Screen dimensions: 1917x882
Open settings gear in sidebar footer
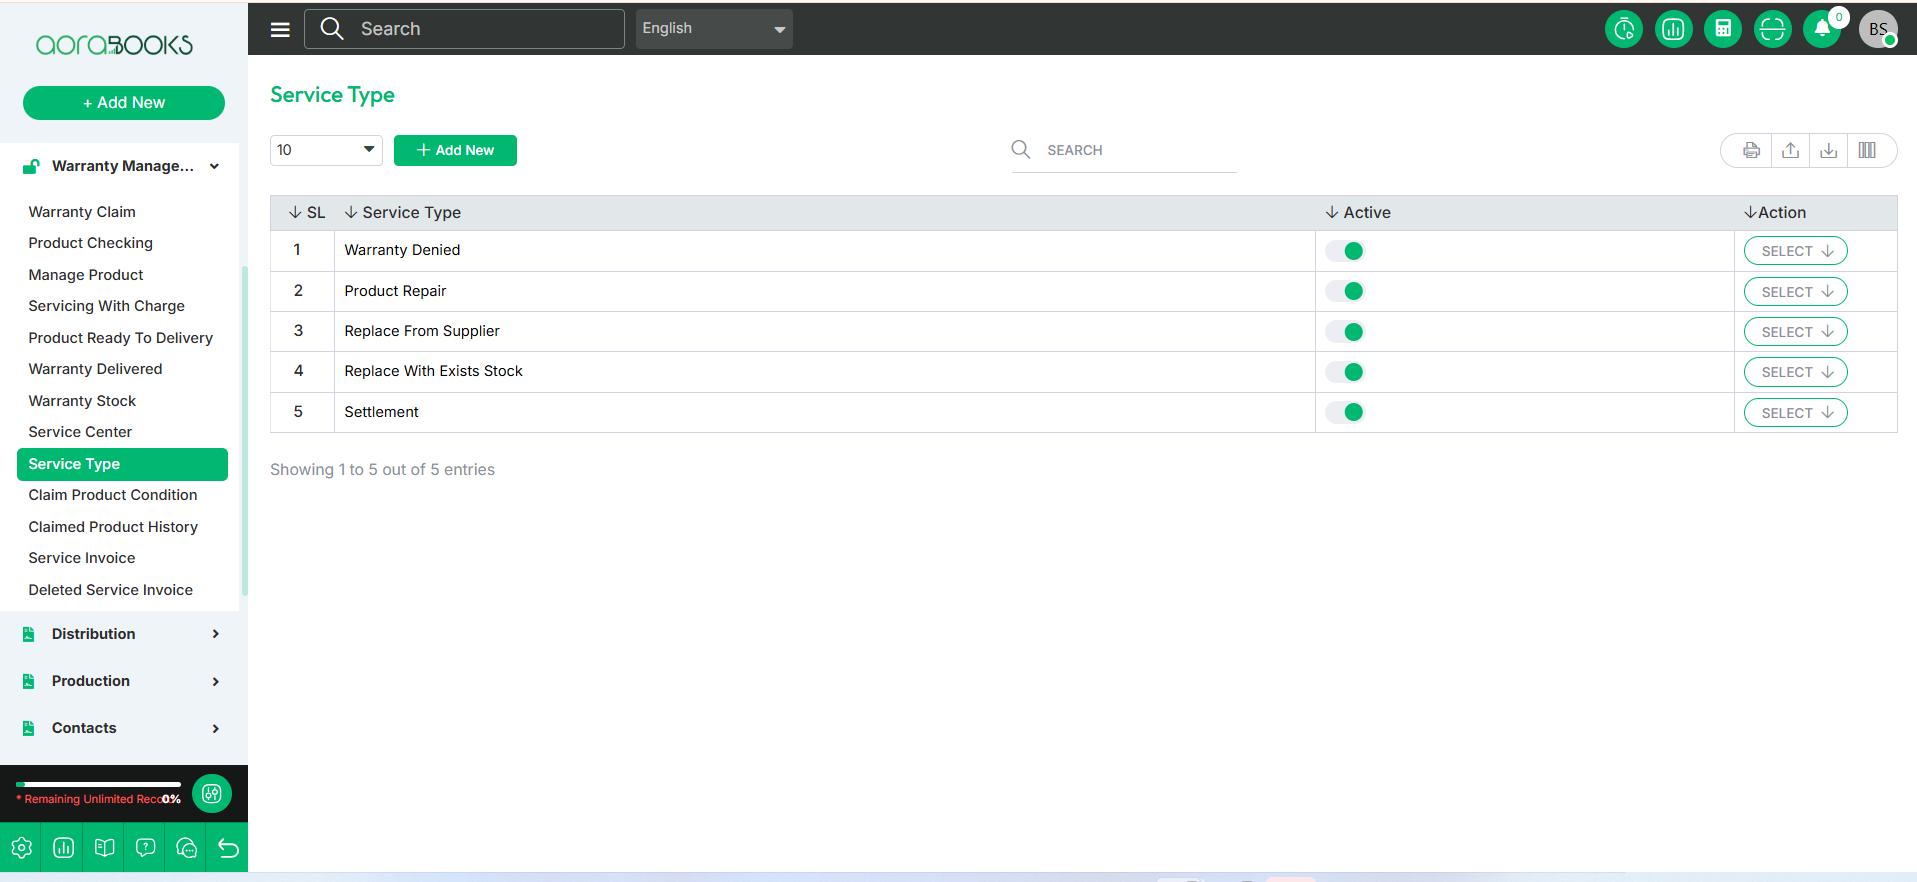click(21, 848)
